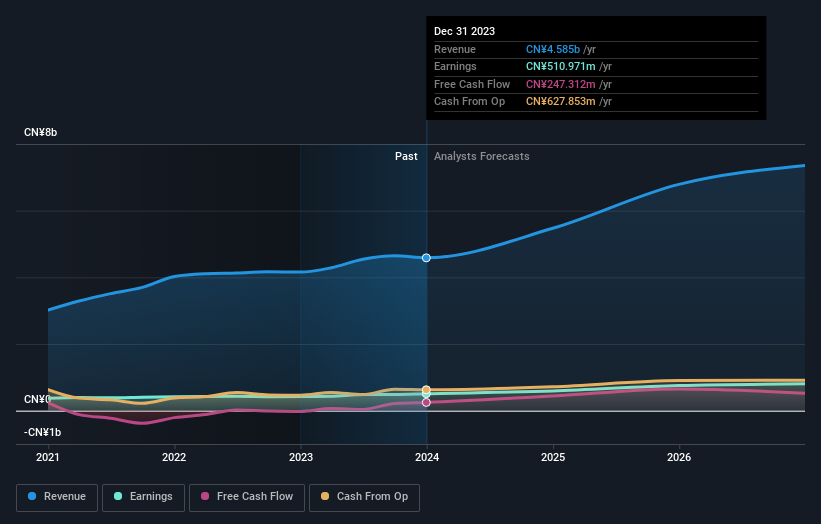Click the Free Cash Flow label in tooltip
The image size is (821, 524).
(472, 84)
